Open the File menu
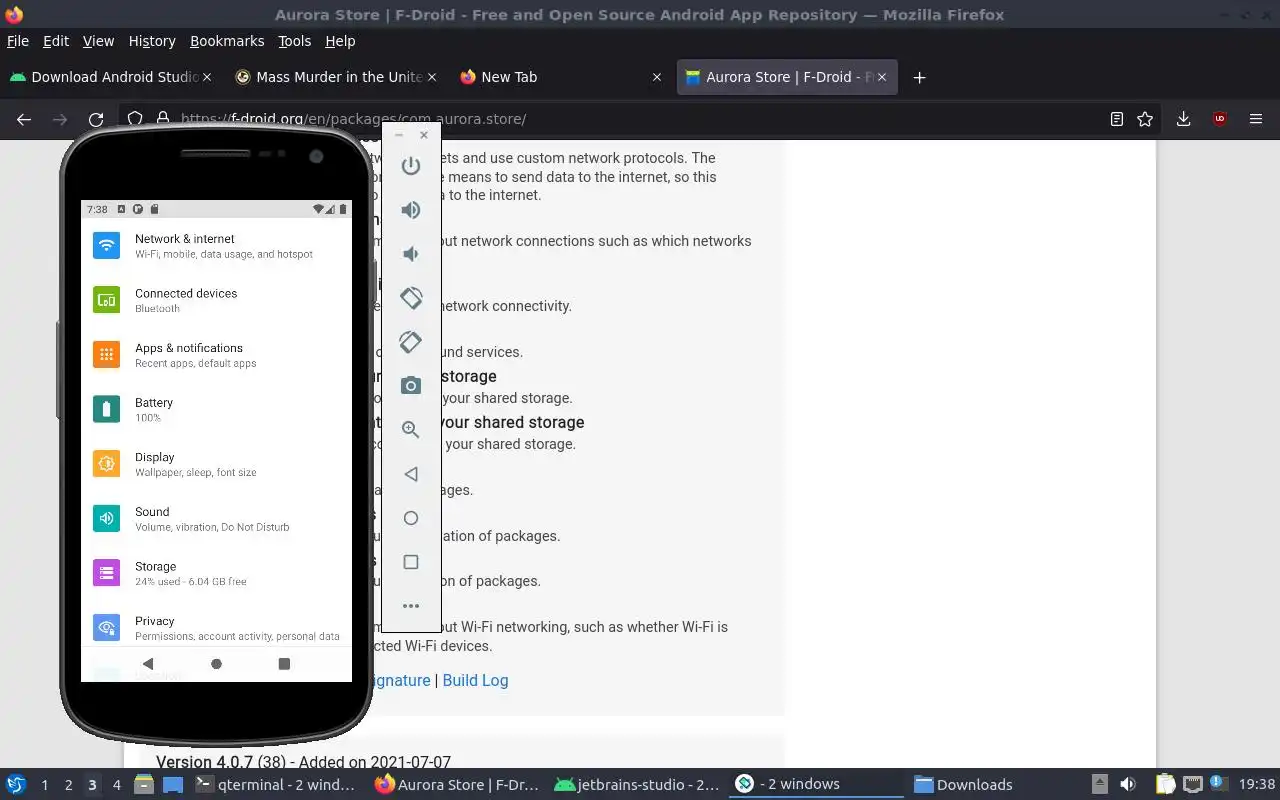This screenshot has height=800, width=1280. [x=18, y=41]
